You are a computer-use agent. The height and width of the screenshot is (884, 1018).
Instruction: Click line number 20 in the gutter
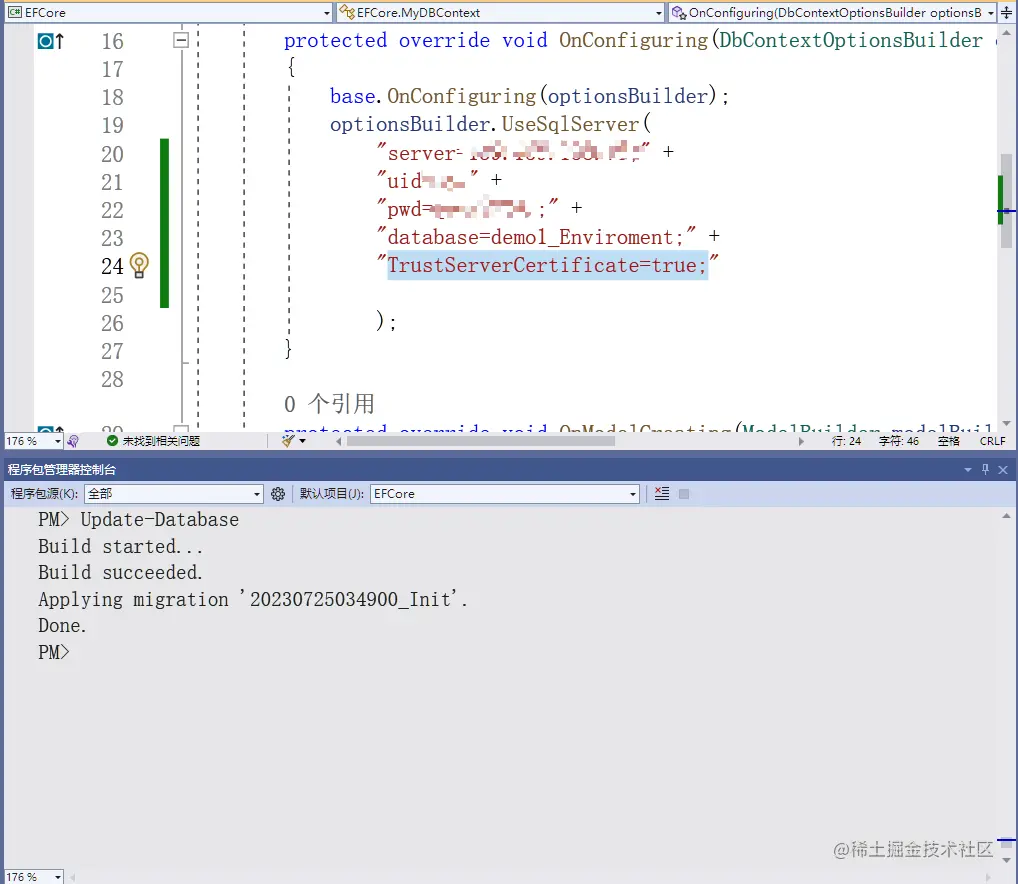112,154
